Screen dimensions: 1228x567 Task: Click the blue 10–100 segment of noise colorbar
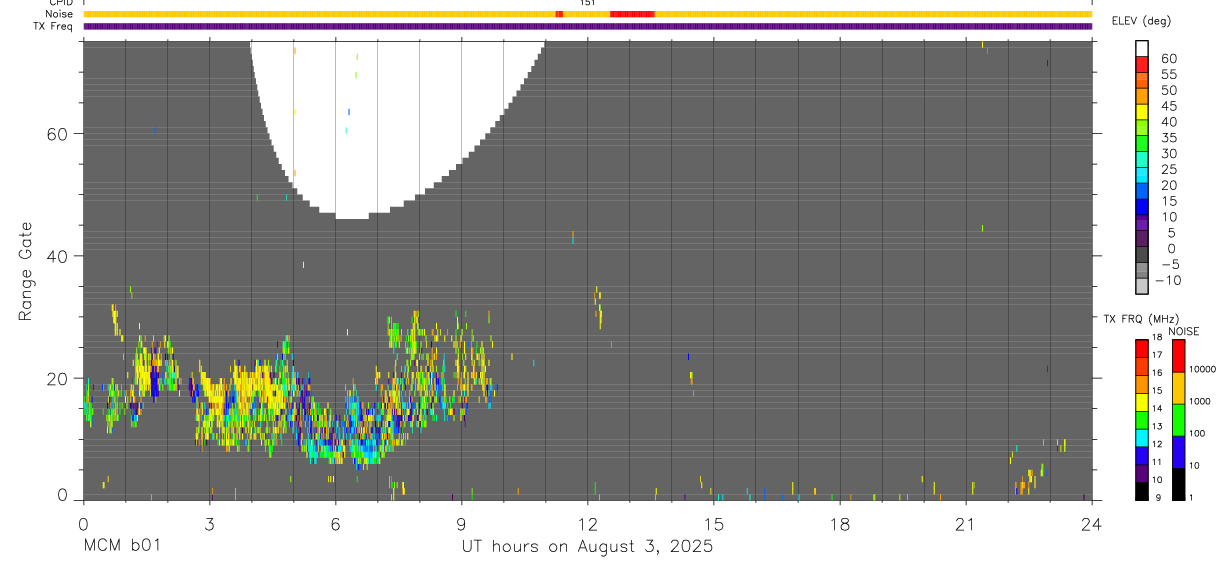pos(1178,450)
